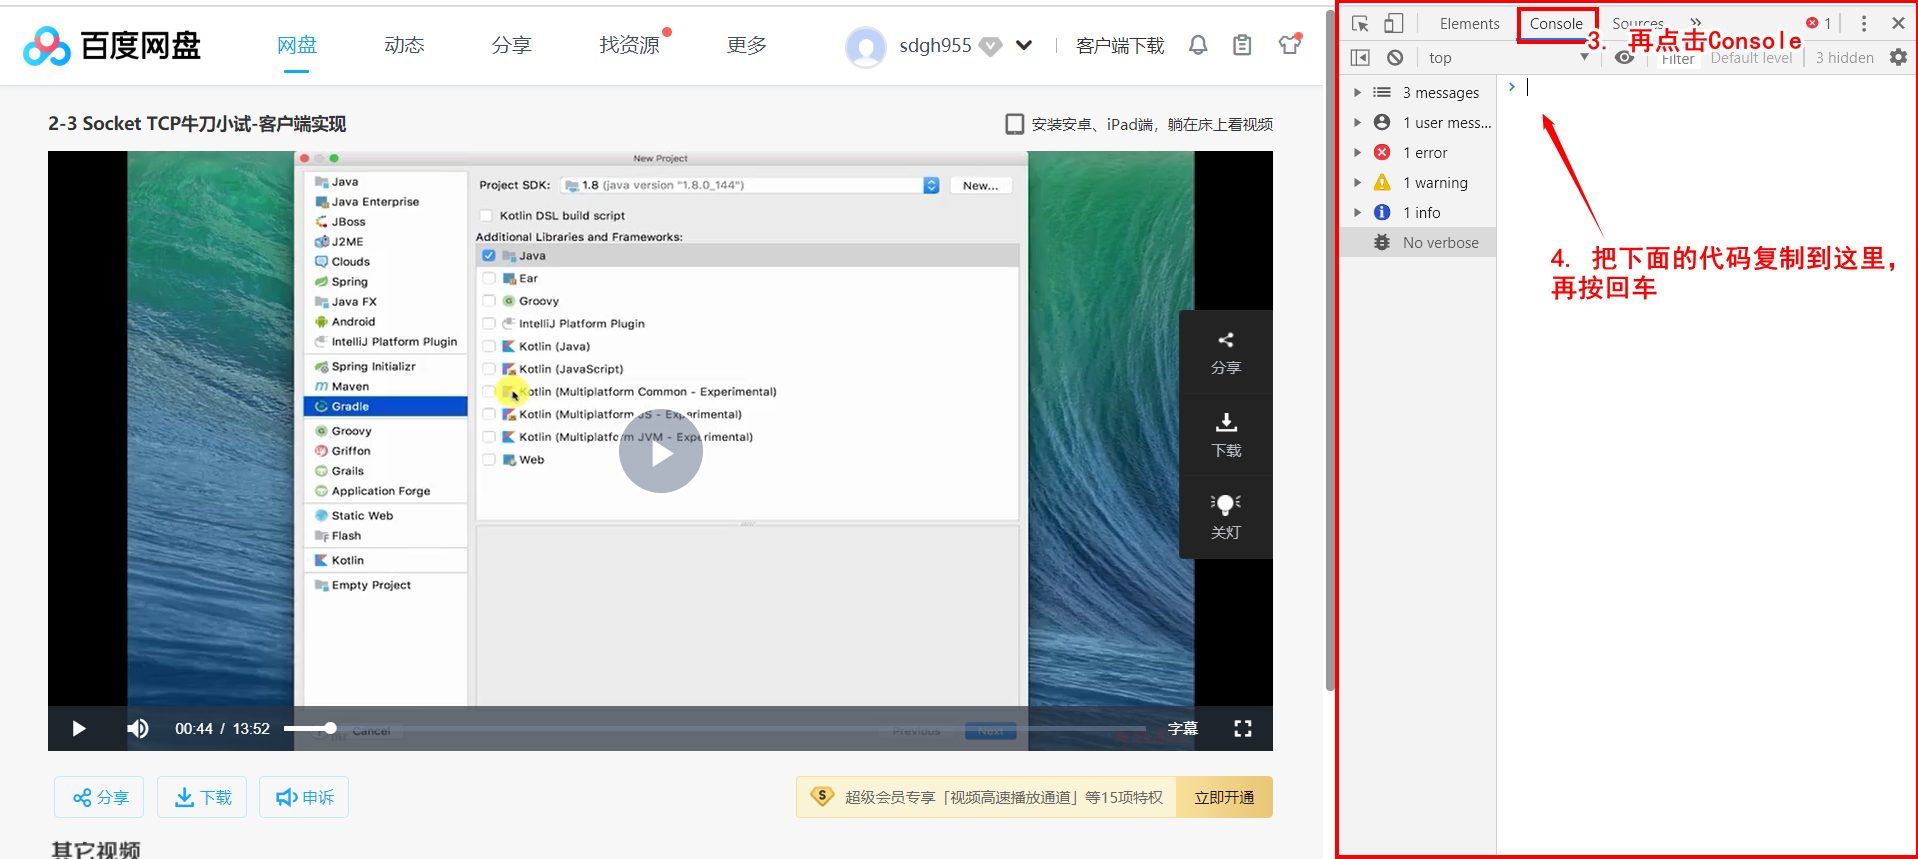Open the 分享 navigation tab
The height and width of the screenshot is (859, 1918).
pyautogui.click(x=511, y=45)
